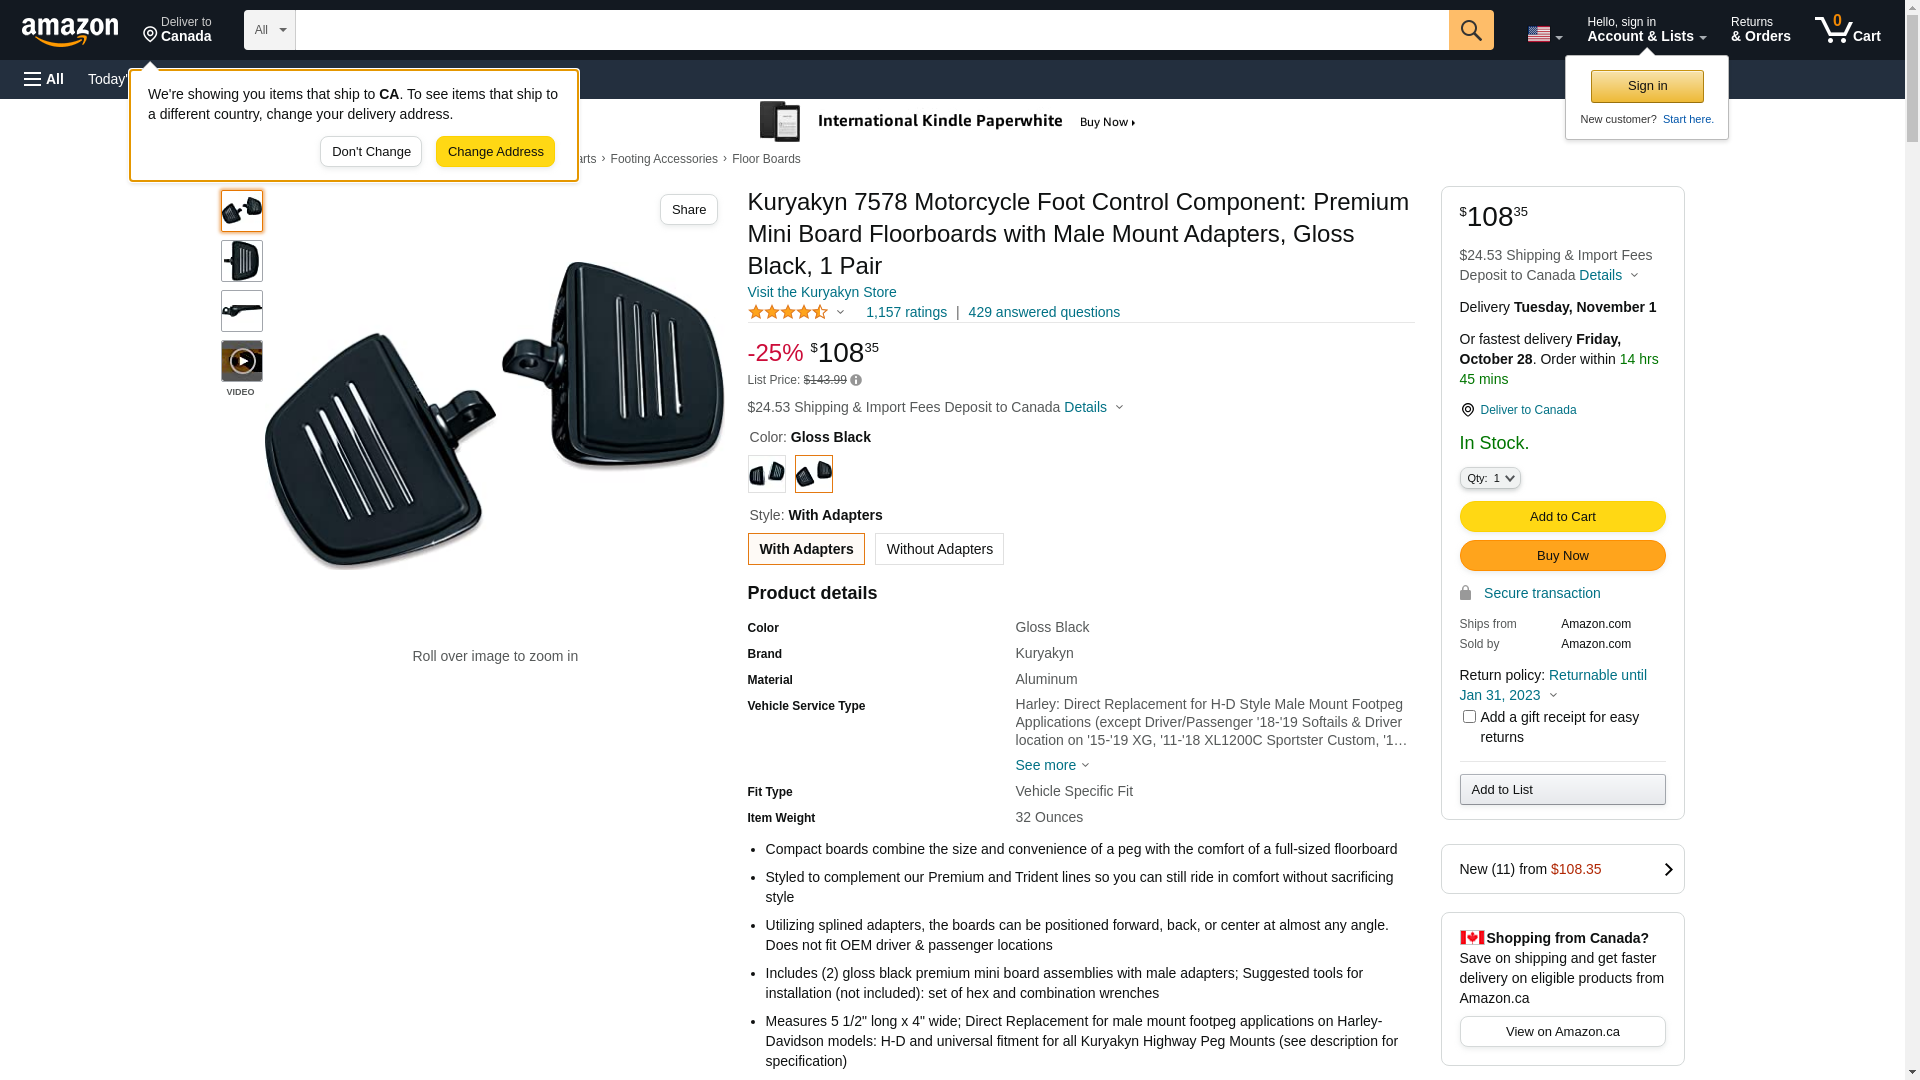Choose the first color swatch option
Image resolution: width=1920 pixels, height=1080 pixels.
(767, 474)
